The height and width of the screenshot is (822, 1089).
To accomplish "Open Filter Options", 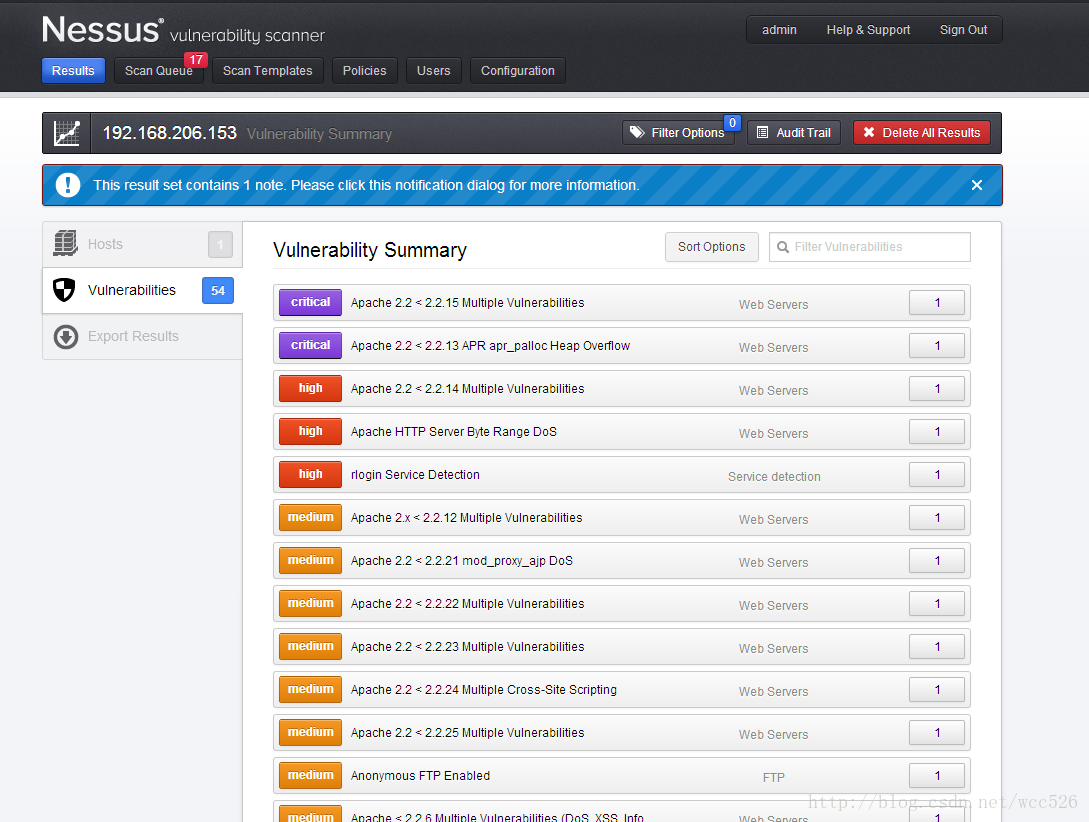I will pos(677,133).
